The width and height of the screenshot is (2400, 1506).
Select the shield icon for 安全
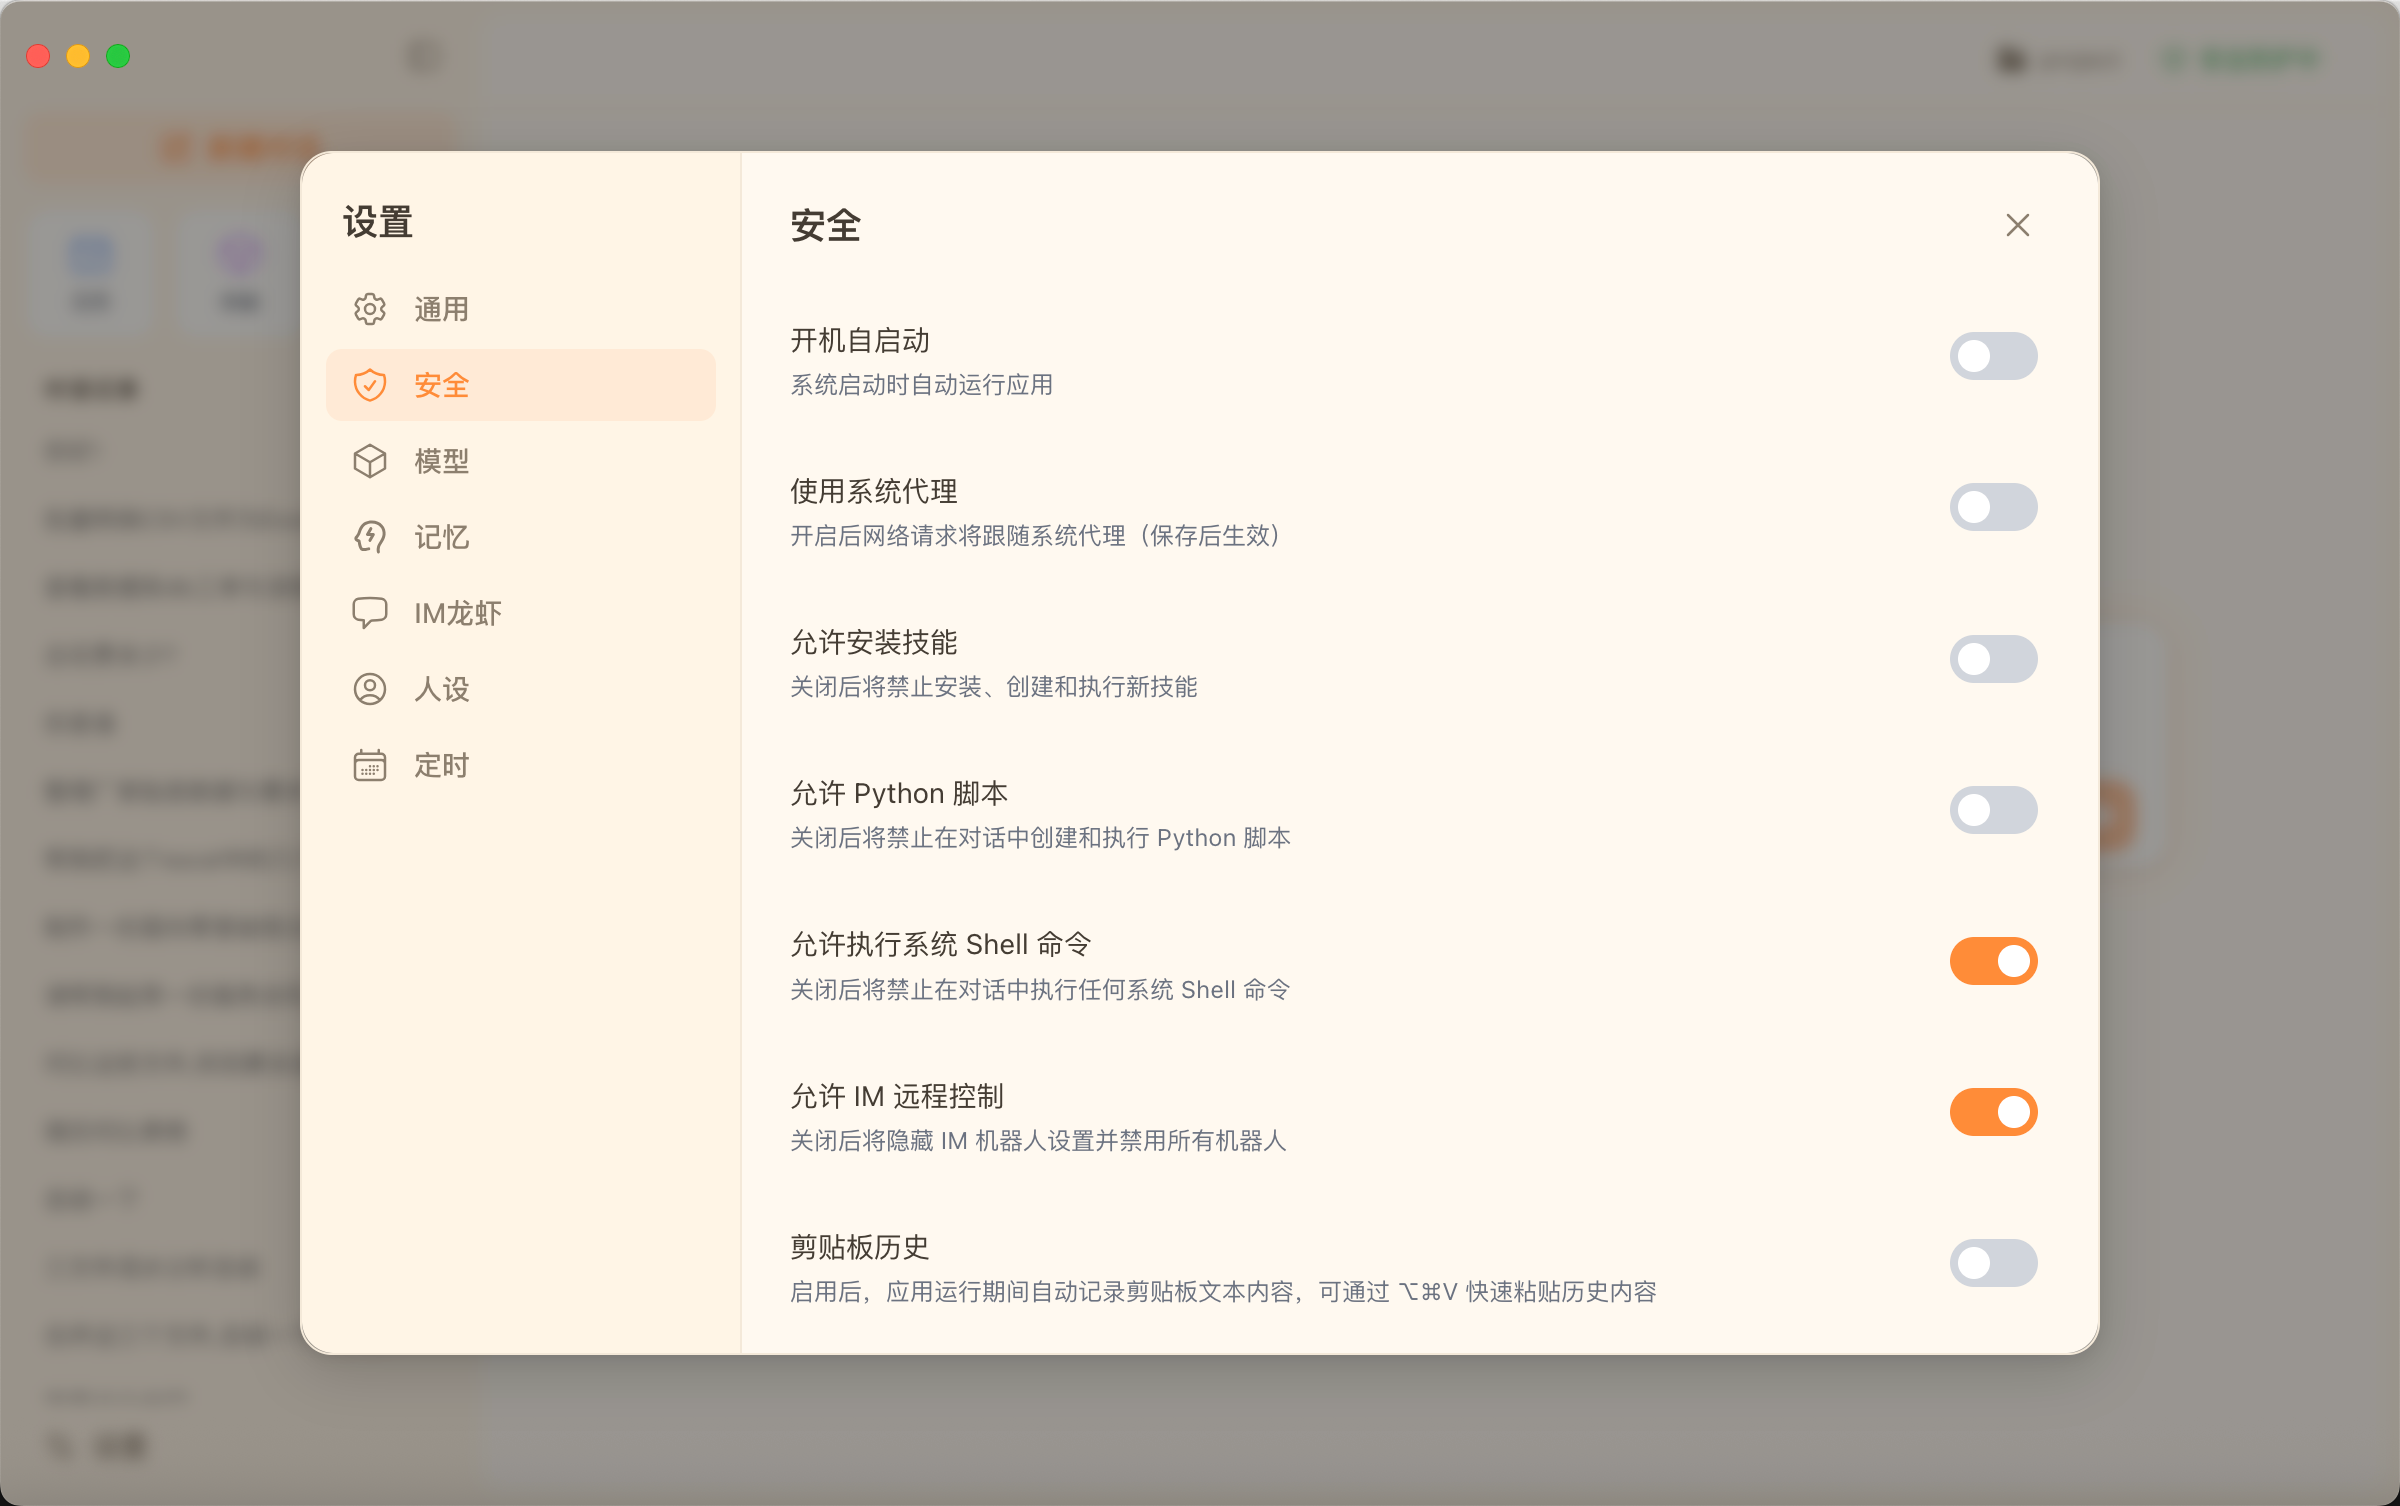(x=370, y=385)
